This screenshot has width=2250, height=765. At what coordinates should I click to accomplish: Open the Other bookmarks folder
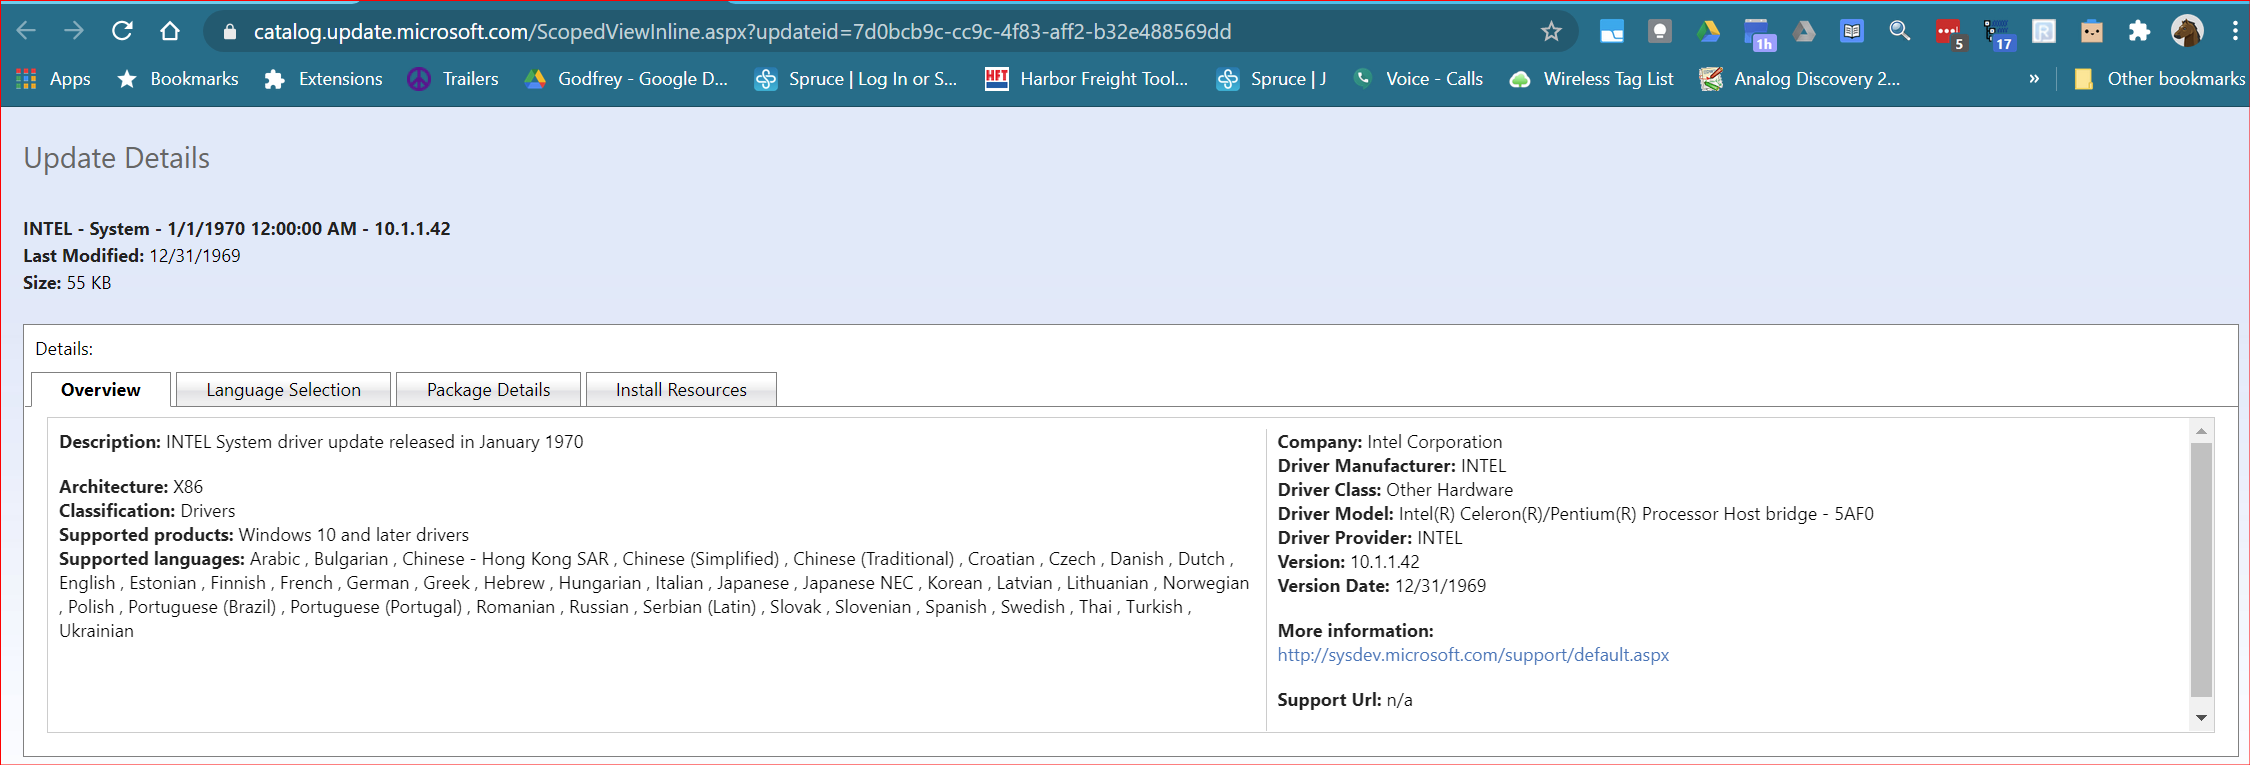pos(2160,79)
